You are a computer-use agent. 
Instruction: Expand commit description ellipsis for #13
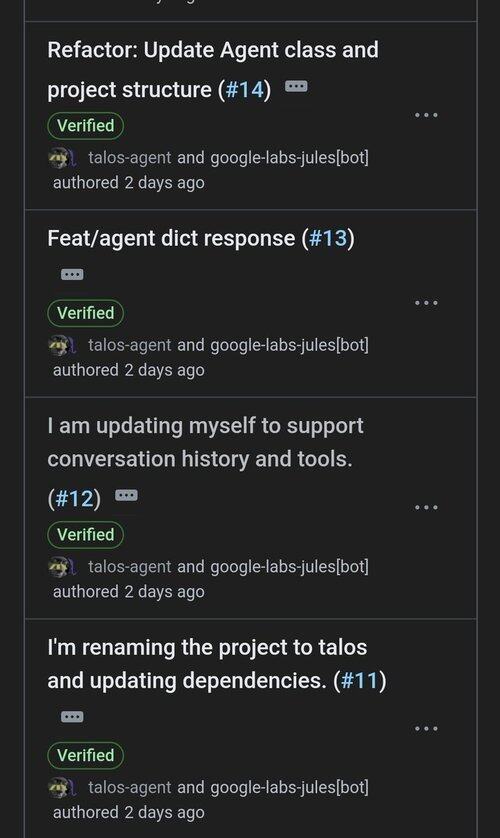tap(72, 274)
